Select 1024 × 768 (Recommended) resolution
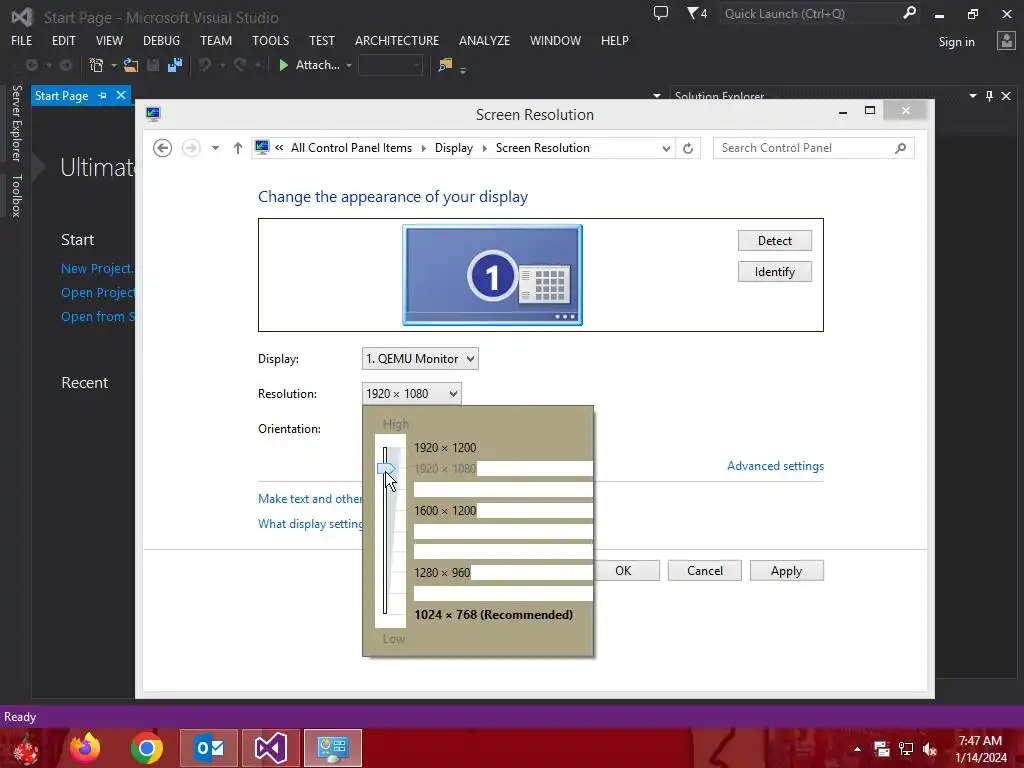1024x768 pixels. coord(493,615)
